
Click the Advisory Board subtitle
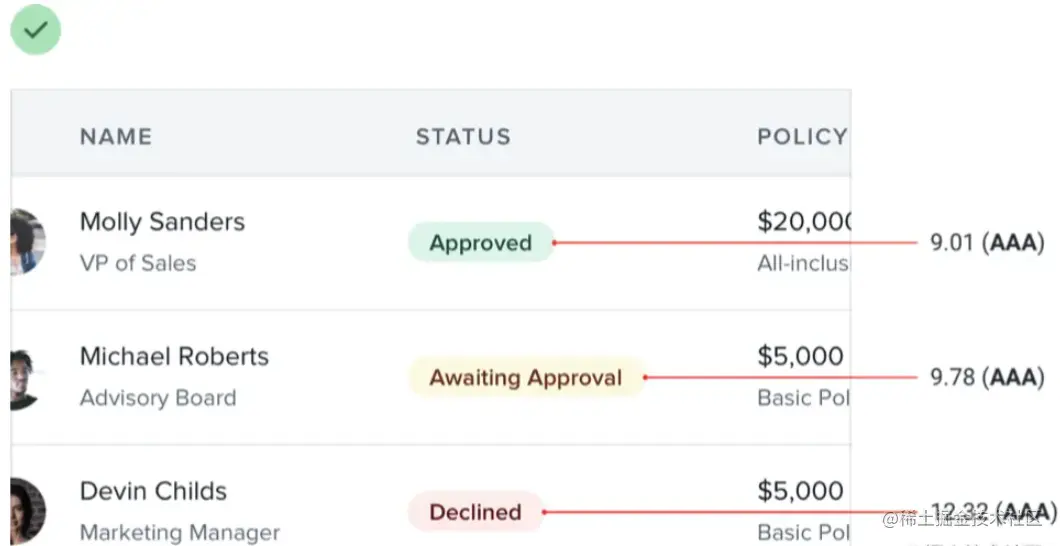pyautogui.click(x=158, y=398)
